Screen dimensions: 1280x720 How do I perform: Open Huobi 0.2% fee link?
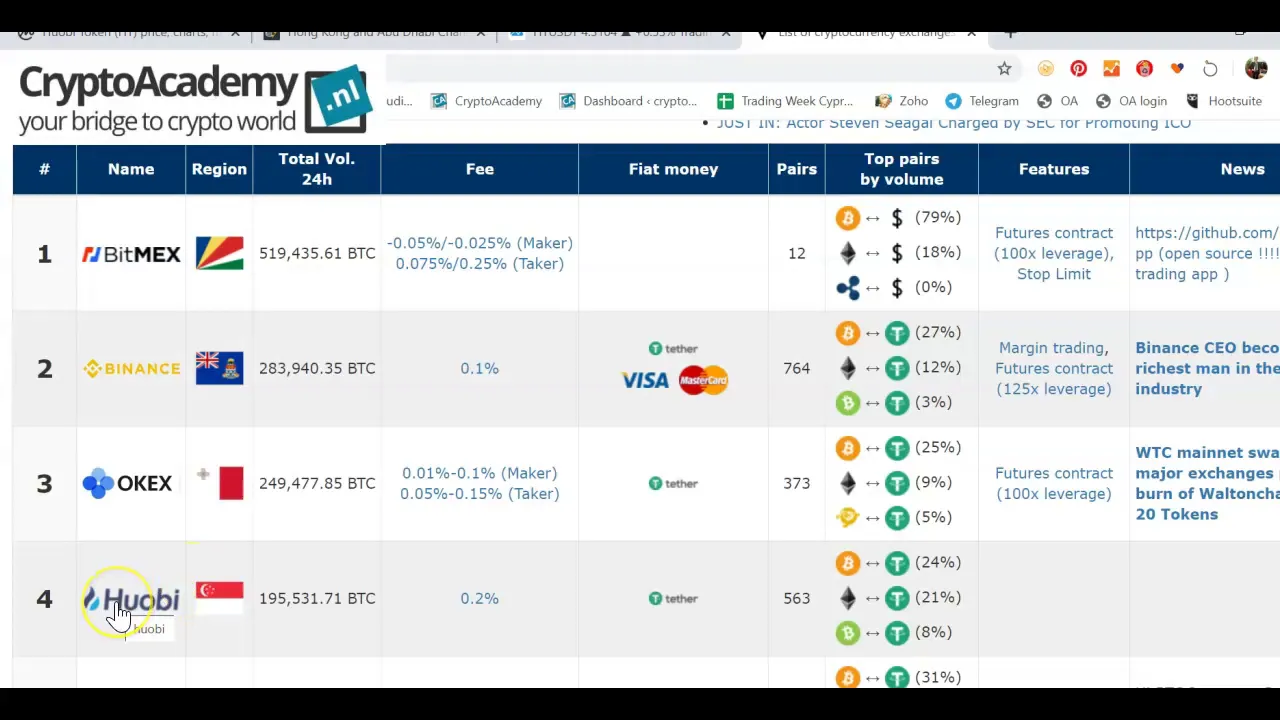[x=480, y=598]
